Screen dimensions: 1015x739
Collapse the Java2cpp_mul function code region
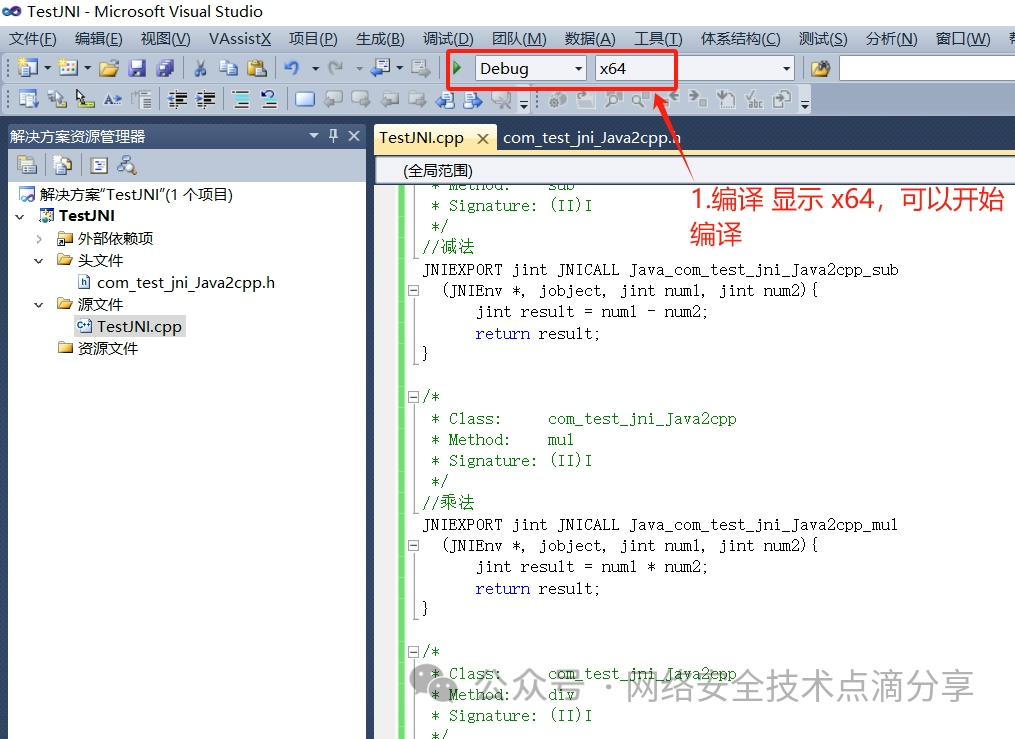tap(412, 545)
